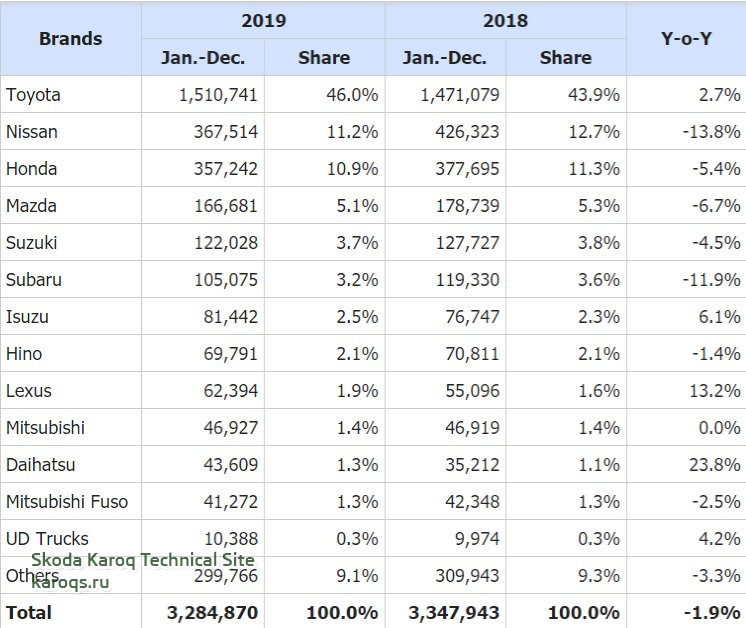Click Mitsubishi Y-o-Y value 0.0%

pos(719,428)
